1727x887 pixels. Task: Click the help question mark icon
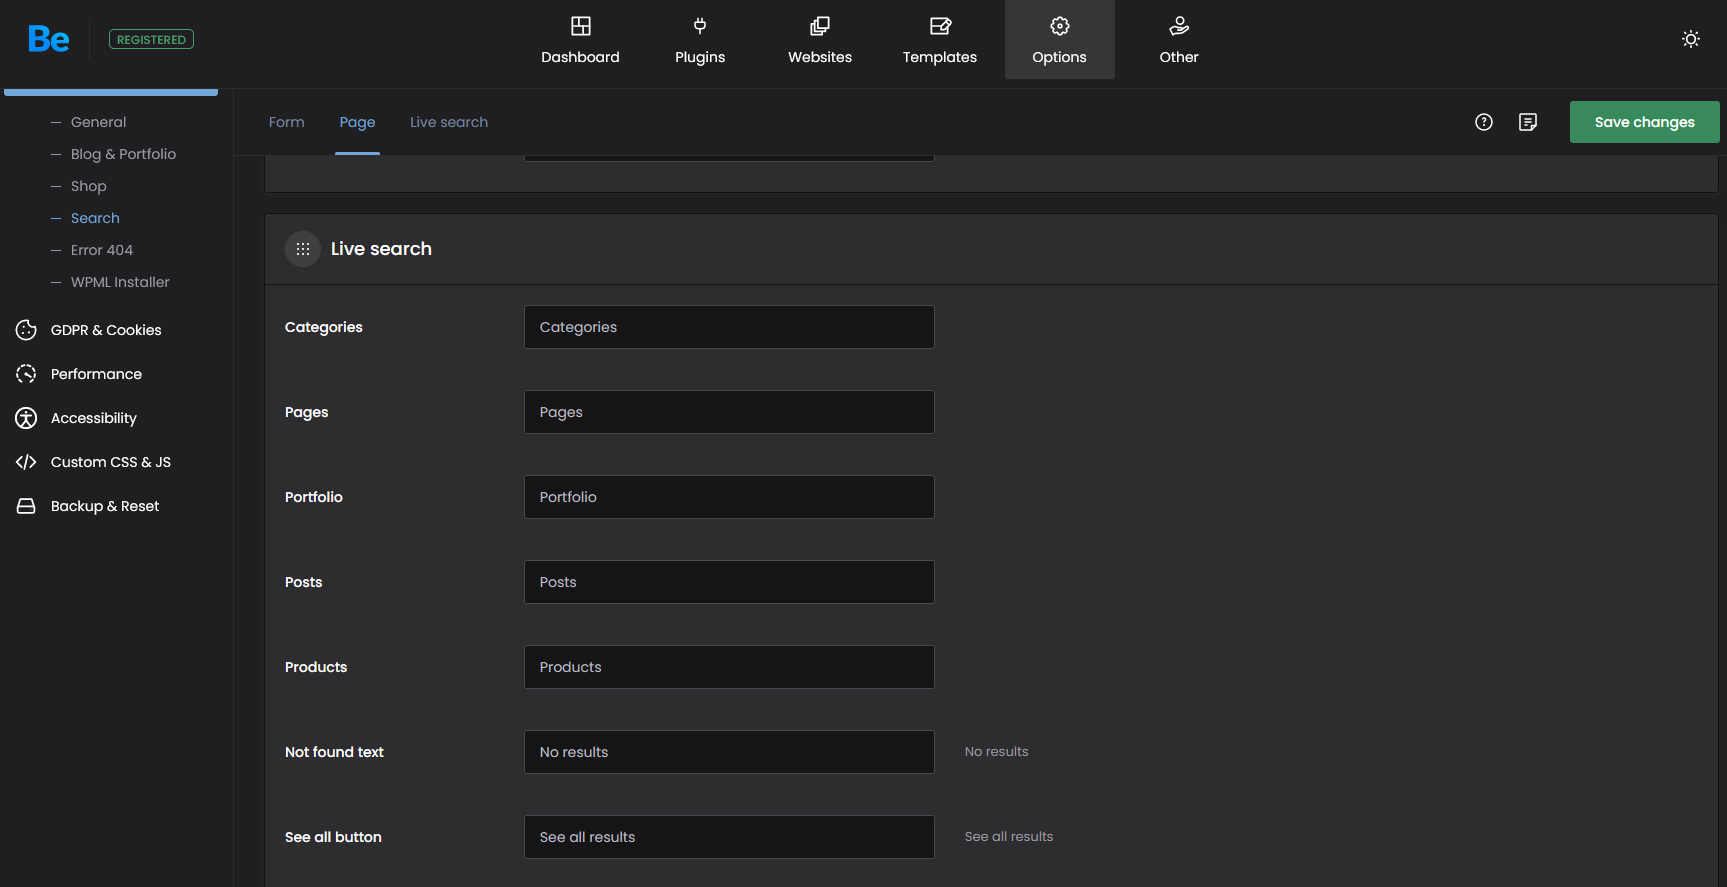click(x=1484, y=122)
